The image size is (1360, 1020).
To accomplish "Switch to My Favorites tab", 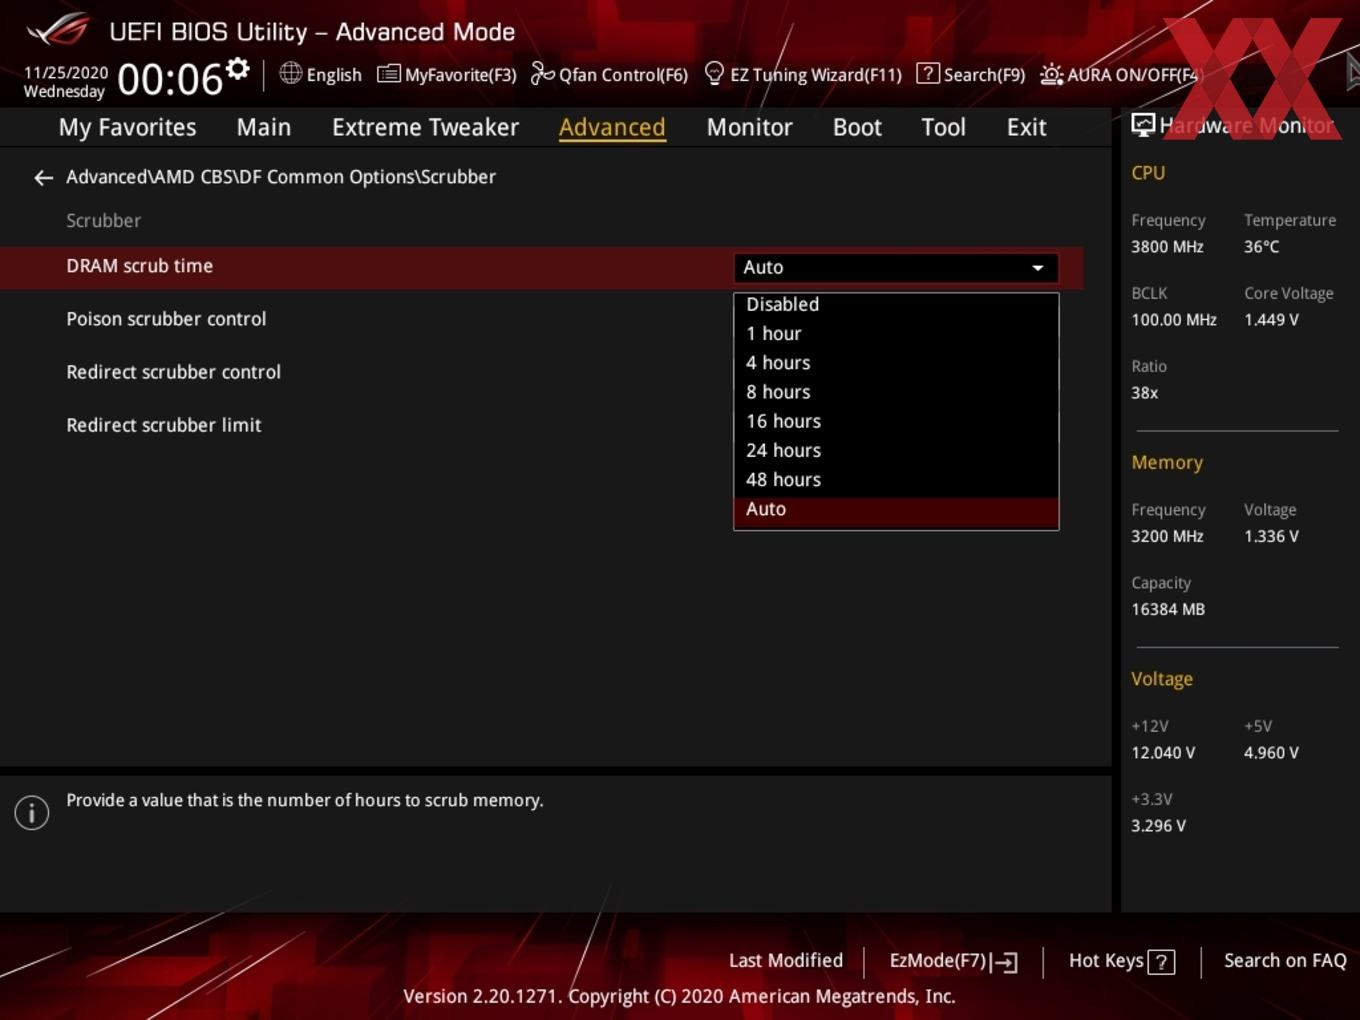I will [127, 127].
